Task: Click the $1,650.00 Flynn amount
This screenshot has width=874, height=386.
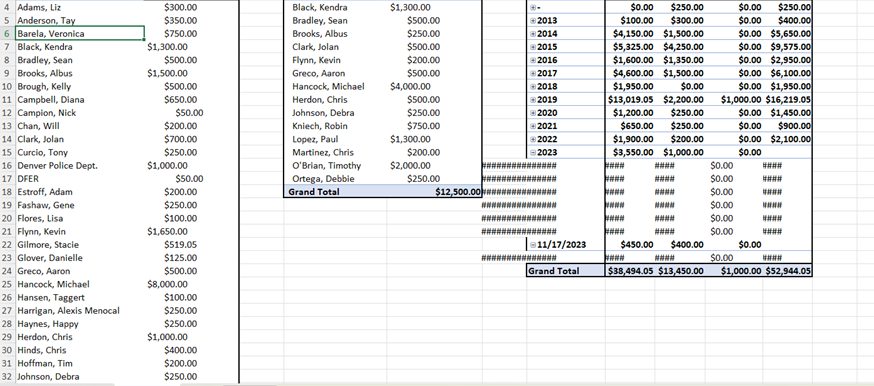Action: [x=191, y=232]
